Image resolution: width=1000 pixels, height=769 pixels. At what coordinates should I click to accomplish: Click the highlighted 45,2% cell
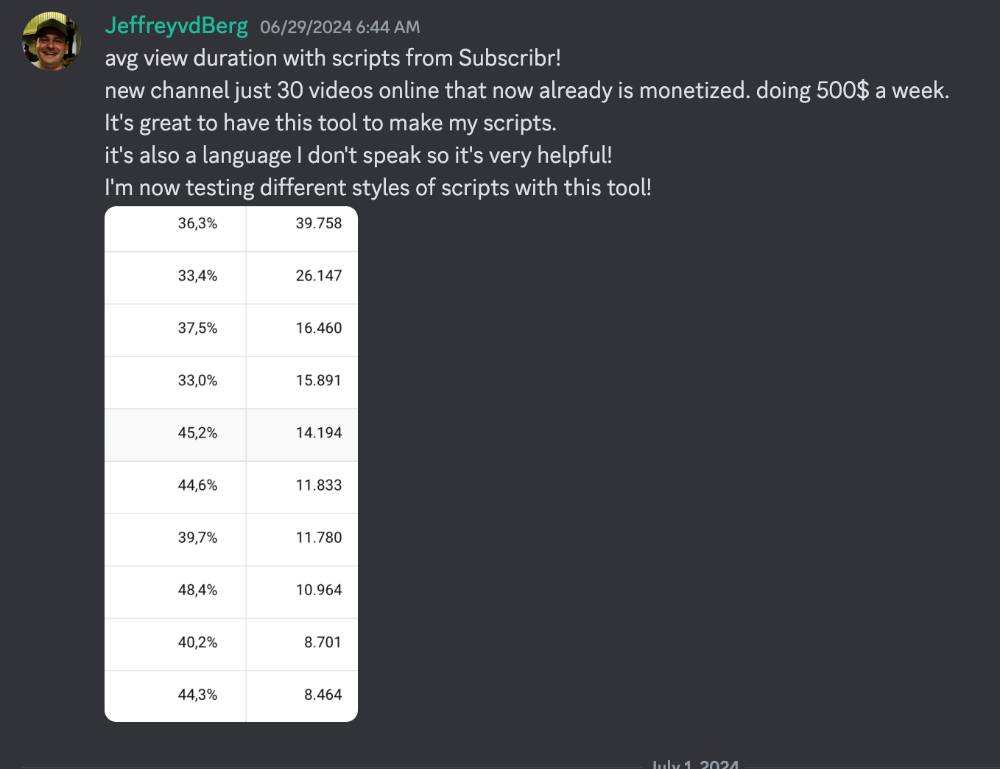click(198, 433)
